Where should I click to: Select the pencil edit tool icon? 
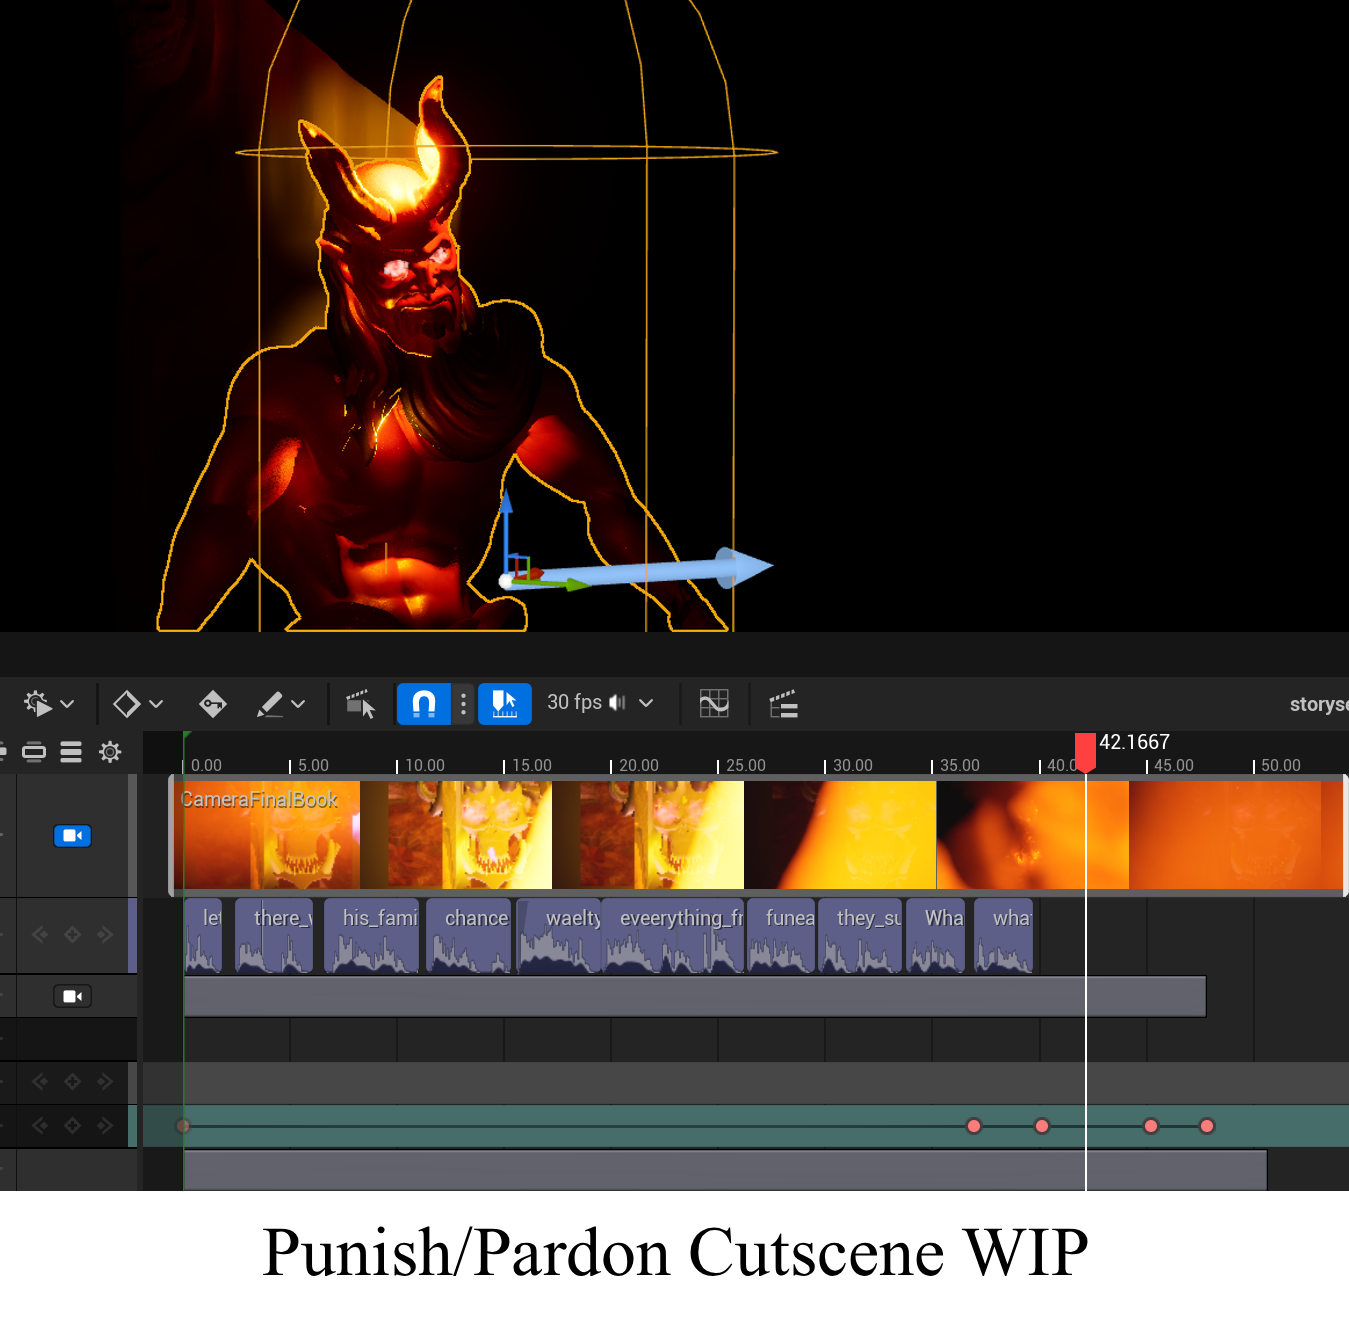(x=270, y=704)
